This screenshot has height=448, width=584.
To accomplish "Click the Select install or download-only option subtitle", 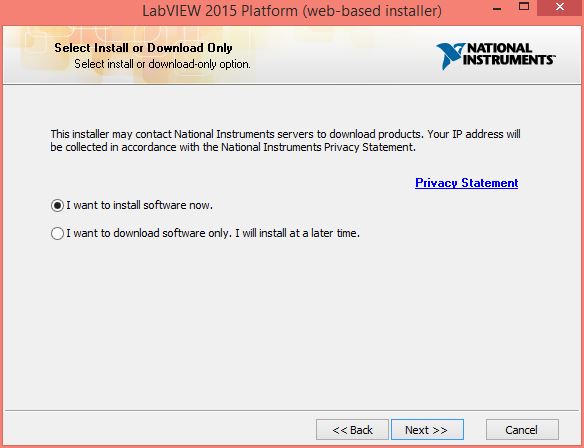I will [162, 64].
